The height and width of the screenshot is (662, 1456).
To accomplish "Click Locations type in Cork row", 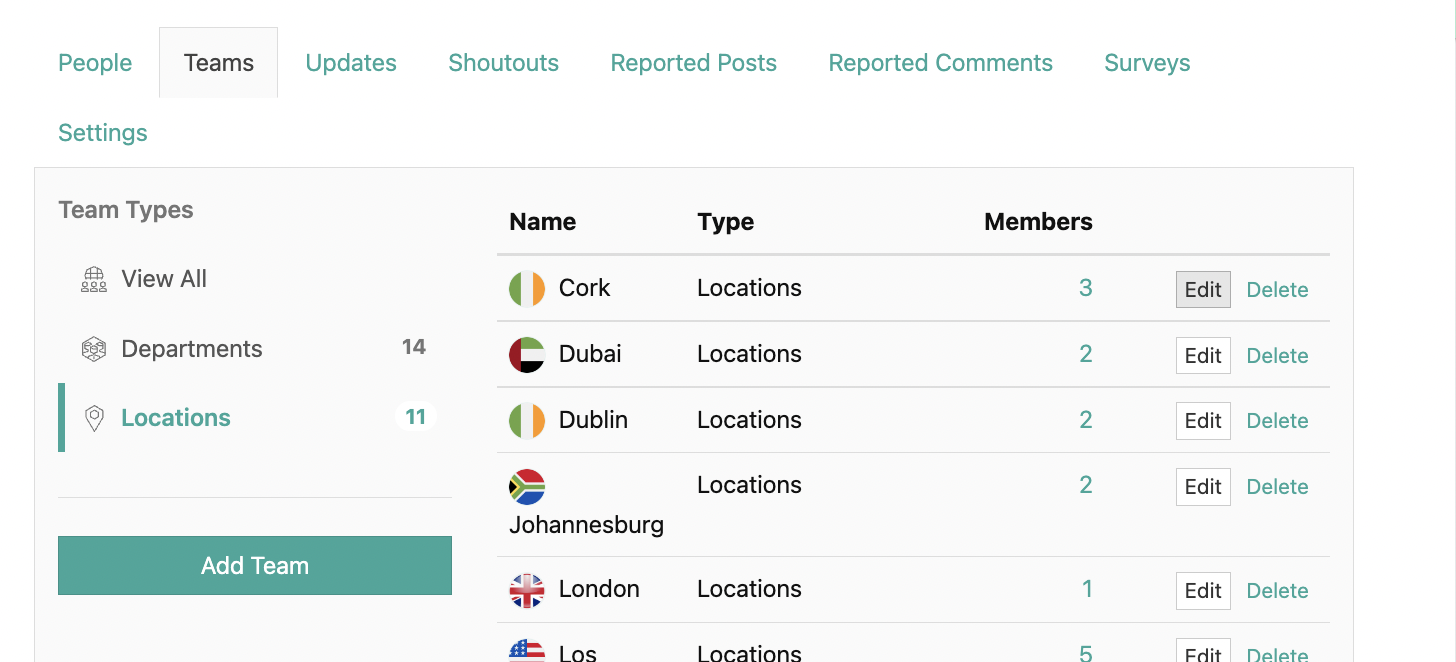I will [749, 288].
